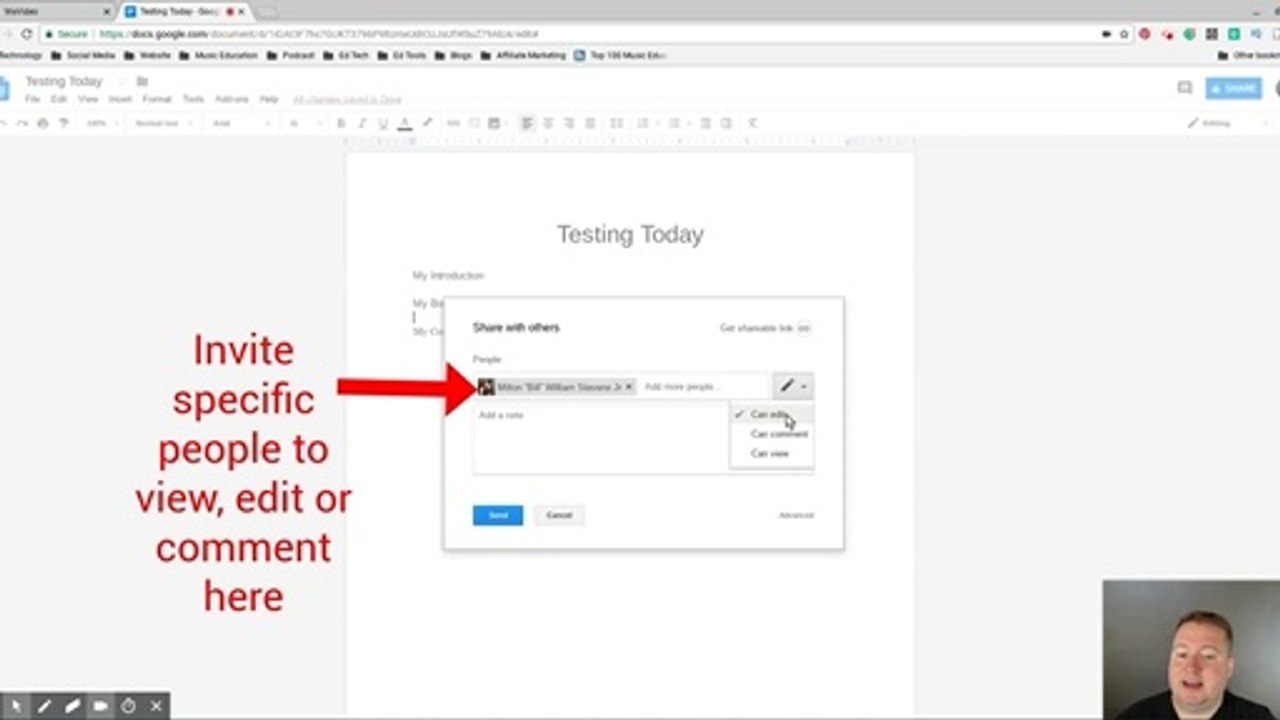Open the Advanced sharing link
1280x720 pixels.
[x=796, y=515]
